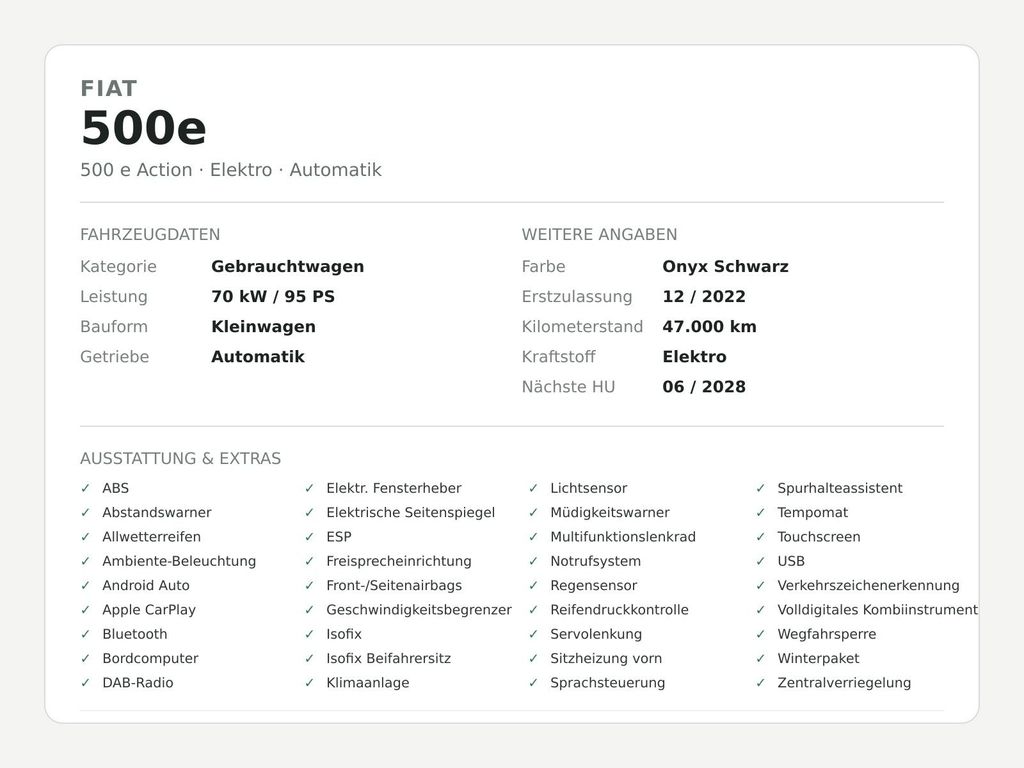Click the checkmark beside Ambiente-Beleuchtung
The image size is (1024, 768).
tap(86, 561)
